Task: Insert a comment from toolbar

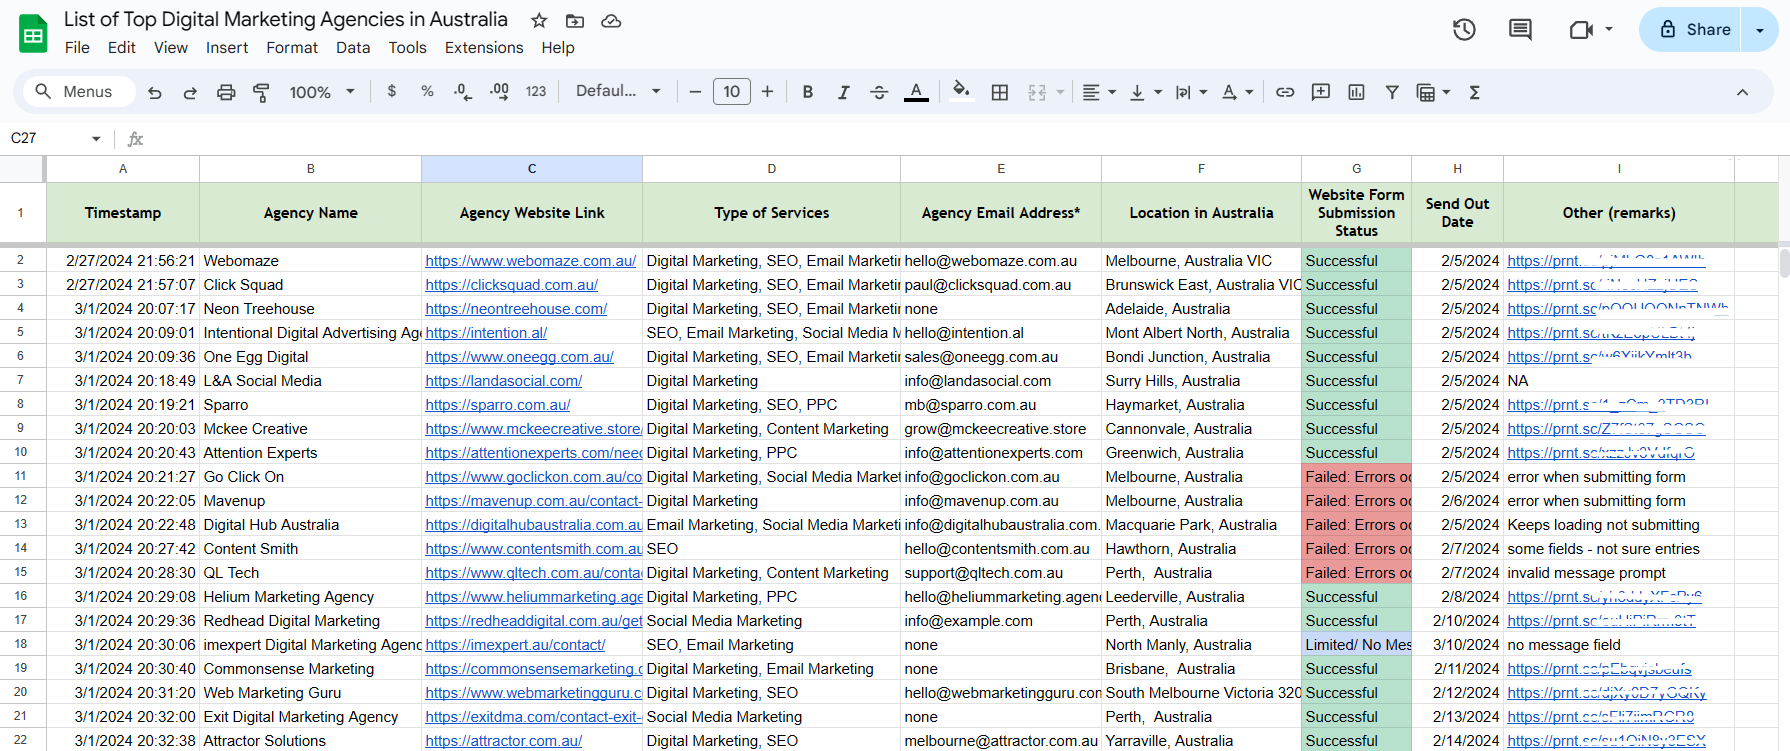Action: 1321,92
